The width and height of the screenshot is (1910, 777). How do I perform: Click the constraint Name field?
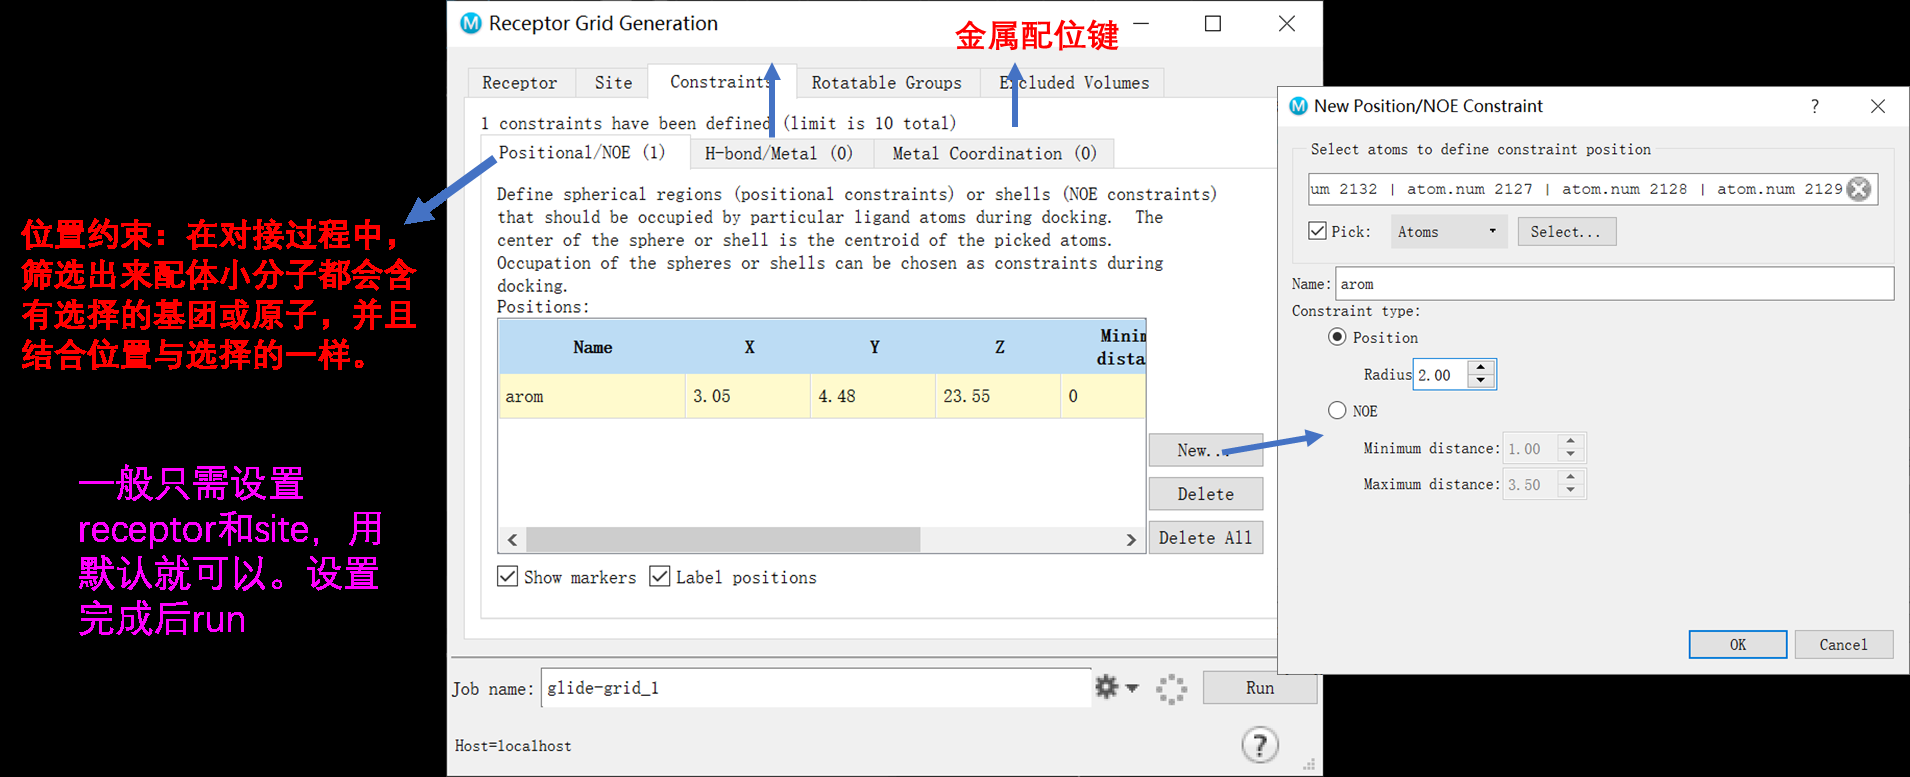(1614, 284)
